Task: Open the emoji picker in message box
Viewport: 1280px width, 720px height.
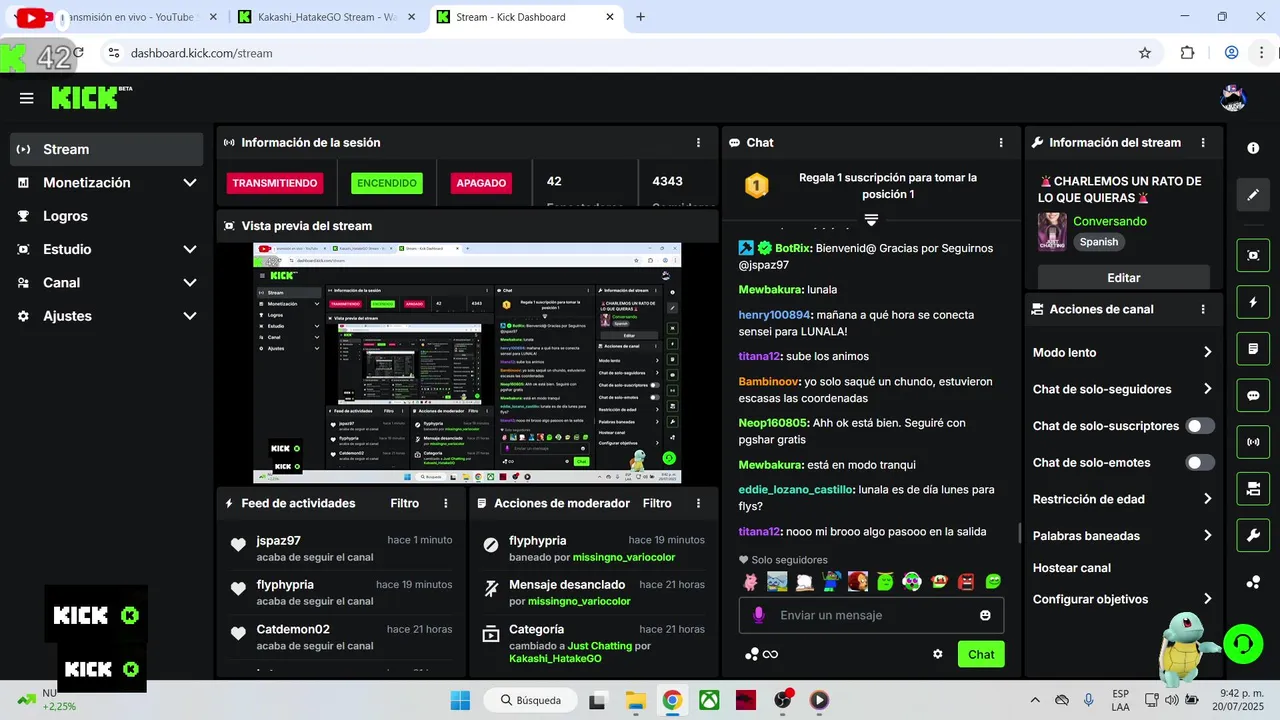Action: click(985, 615)
